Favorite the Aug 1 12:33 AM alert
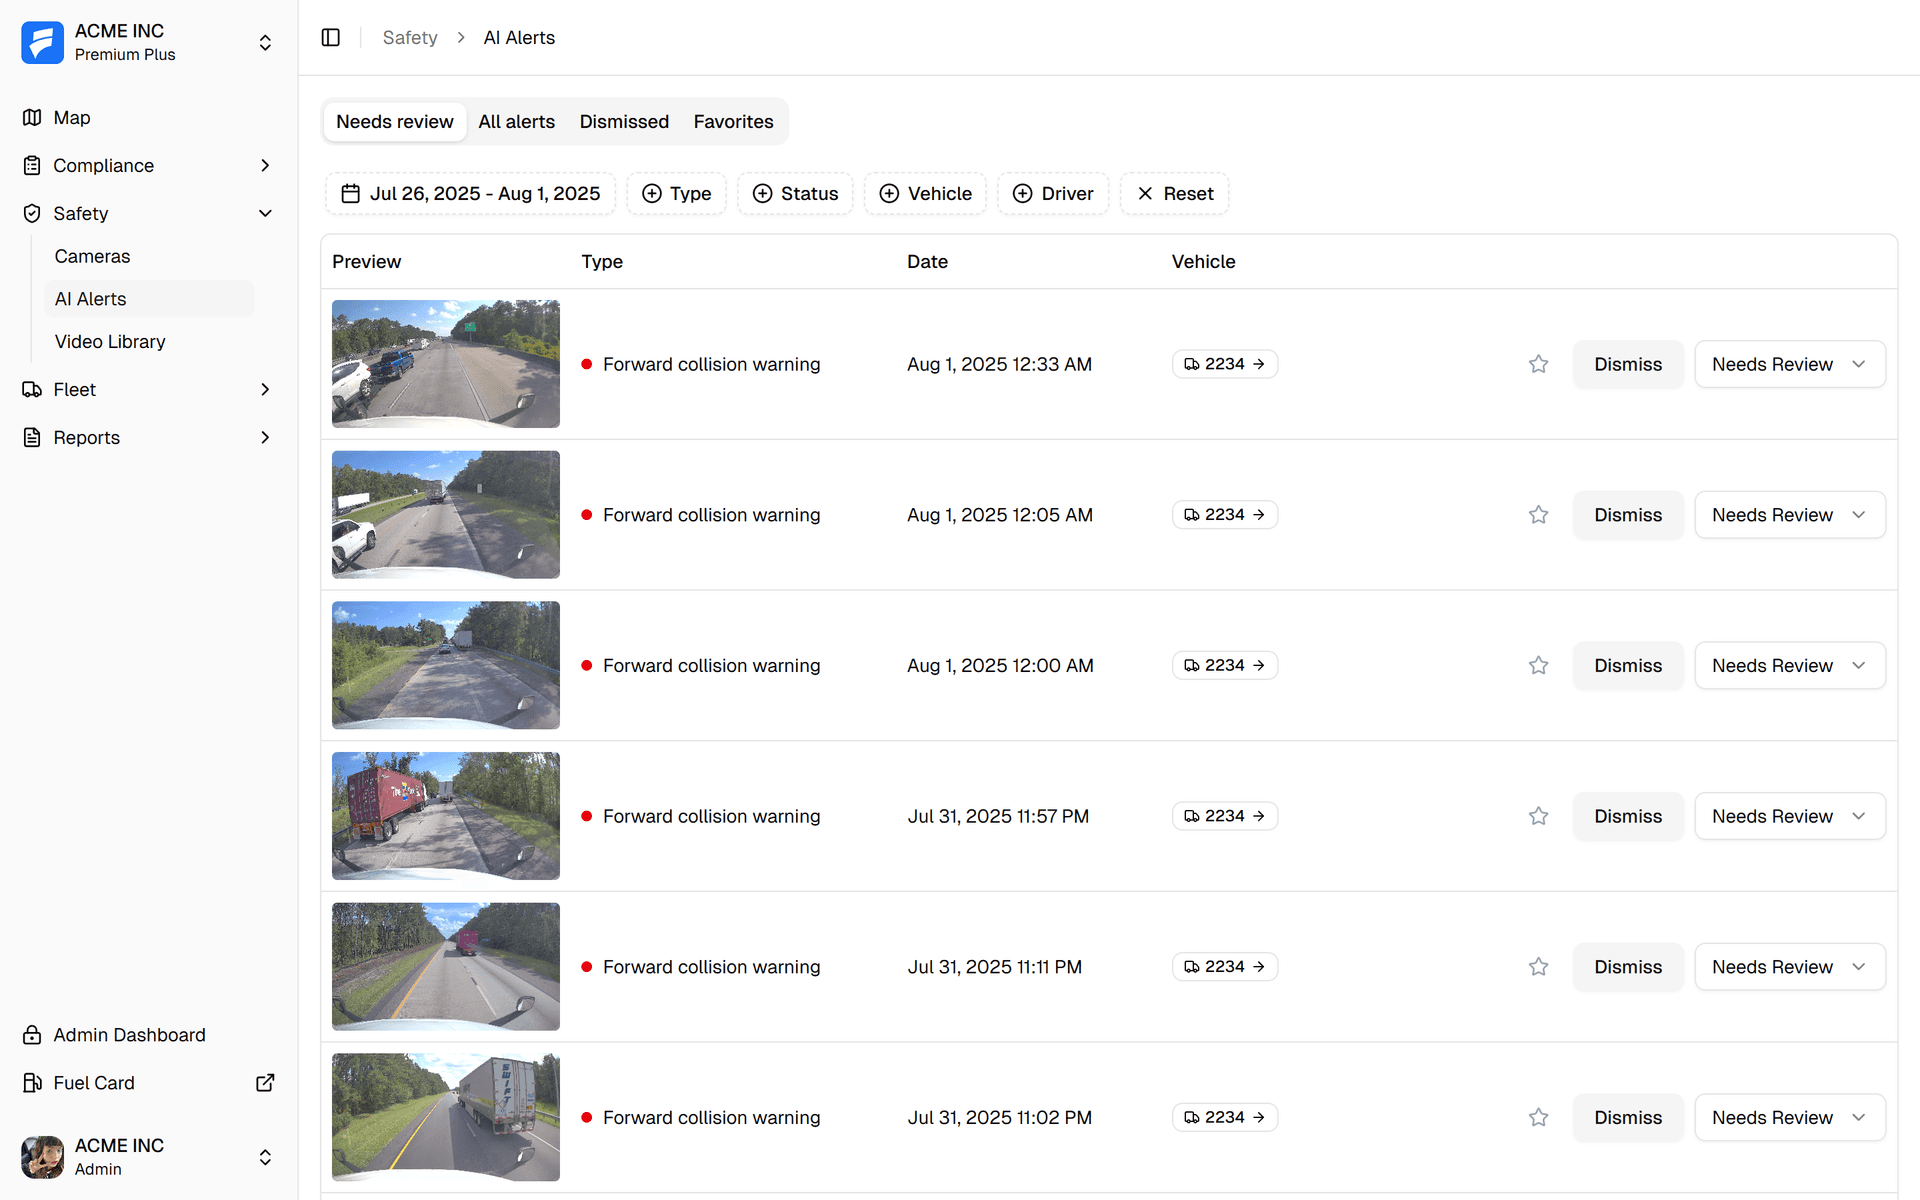 1538,364
